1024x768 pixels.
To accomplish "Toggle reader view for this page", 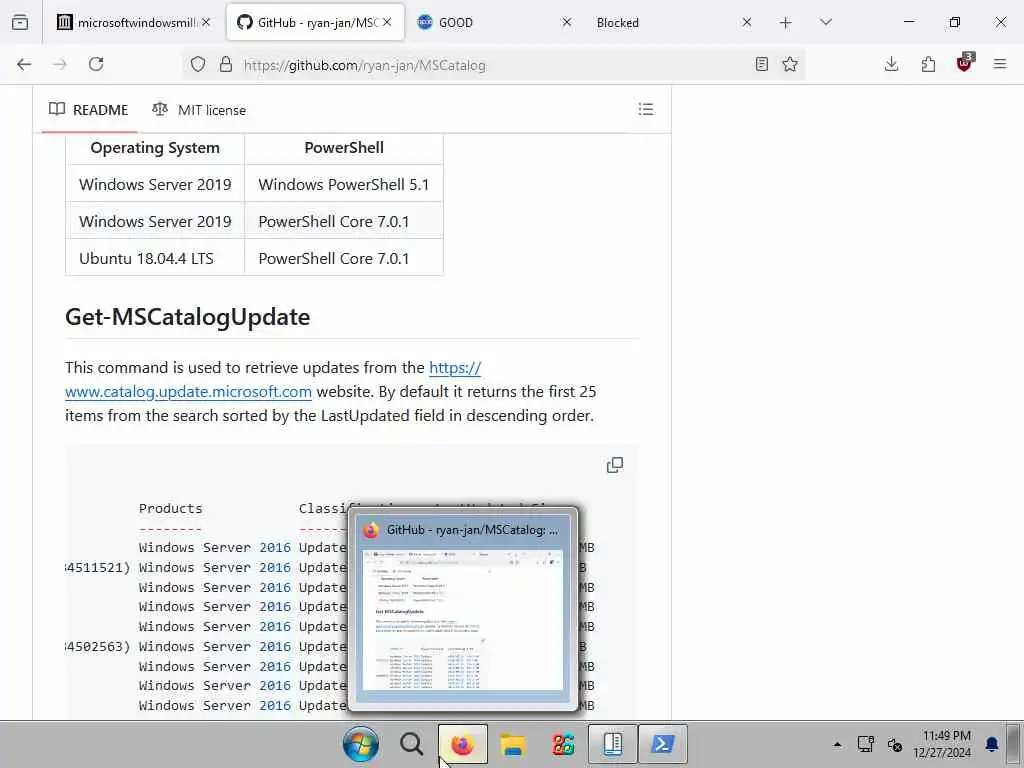I will [x=761, y=64].
